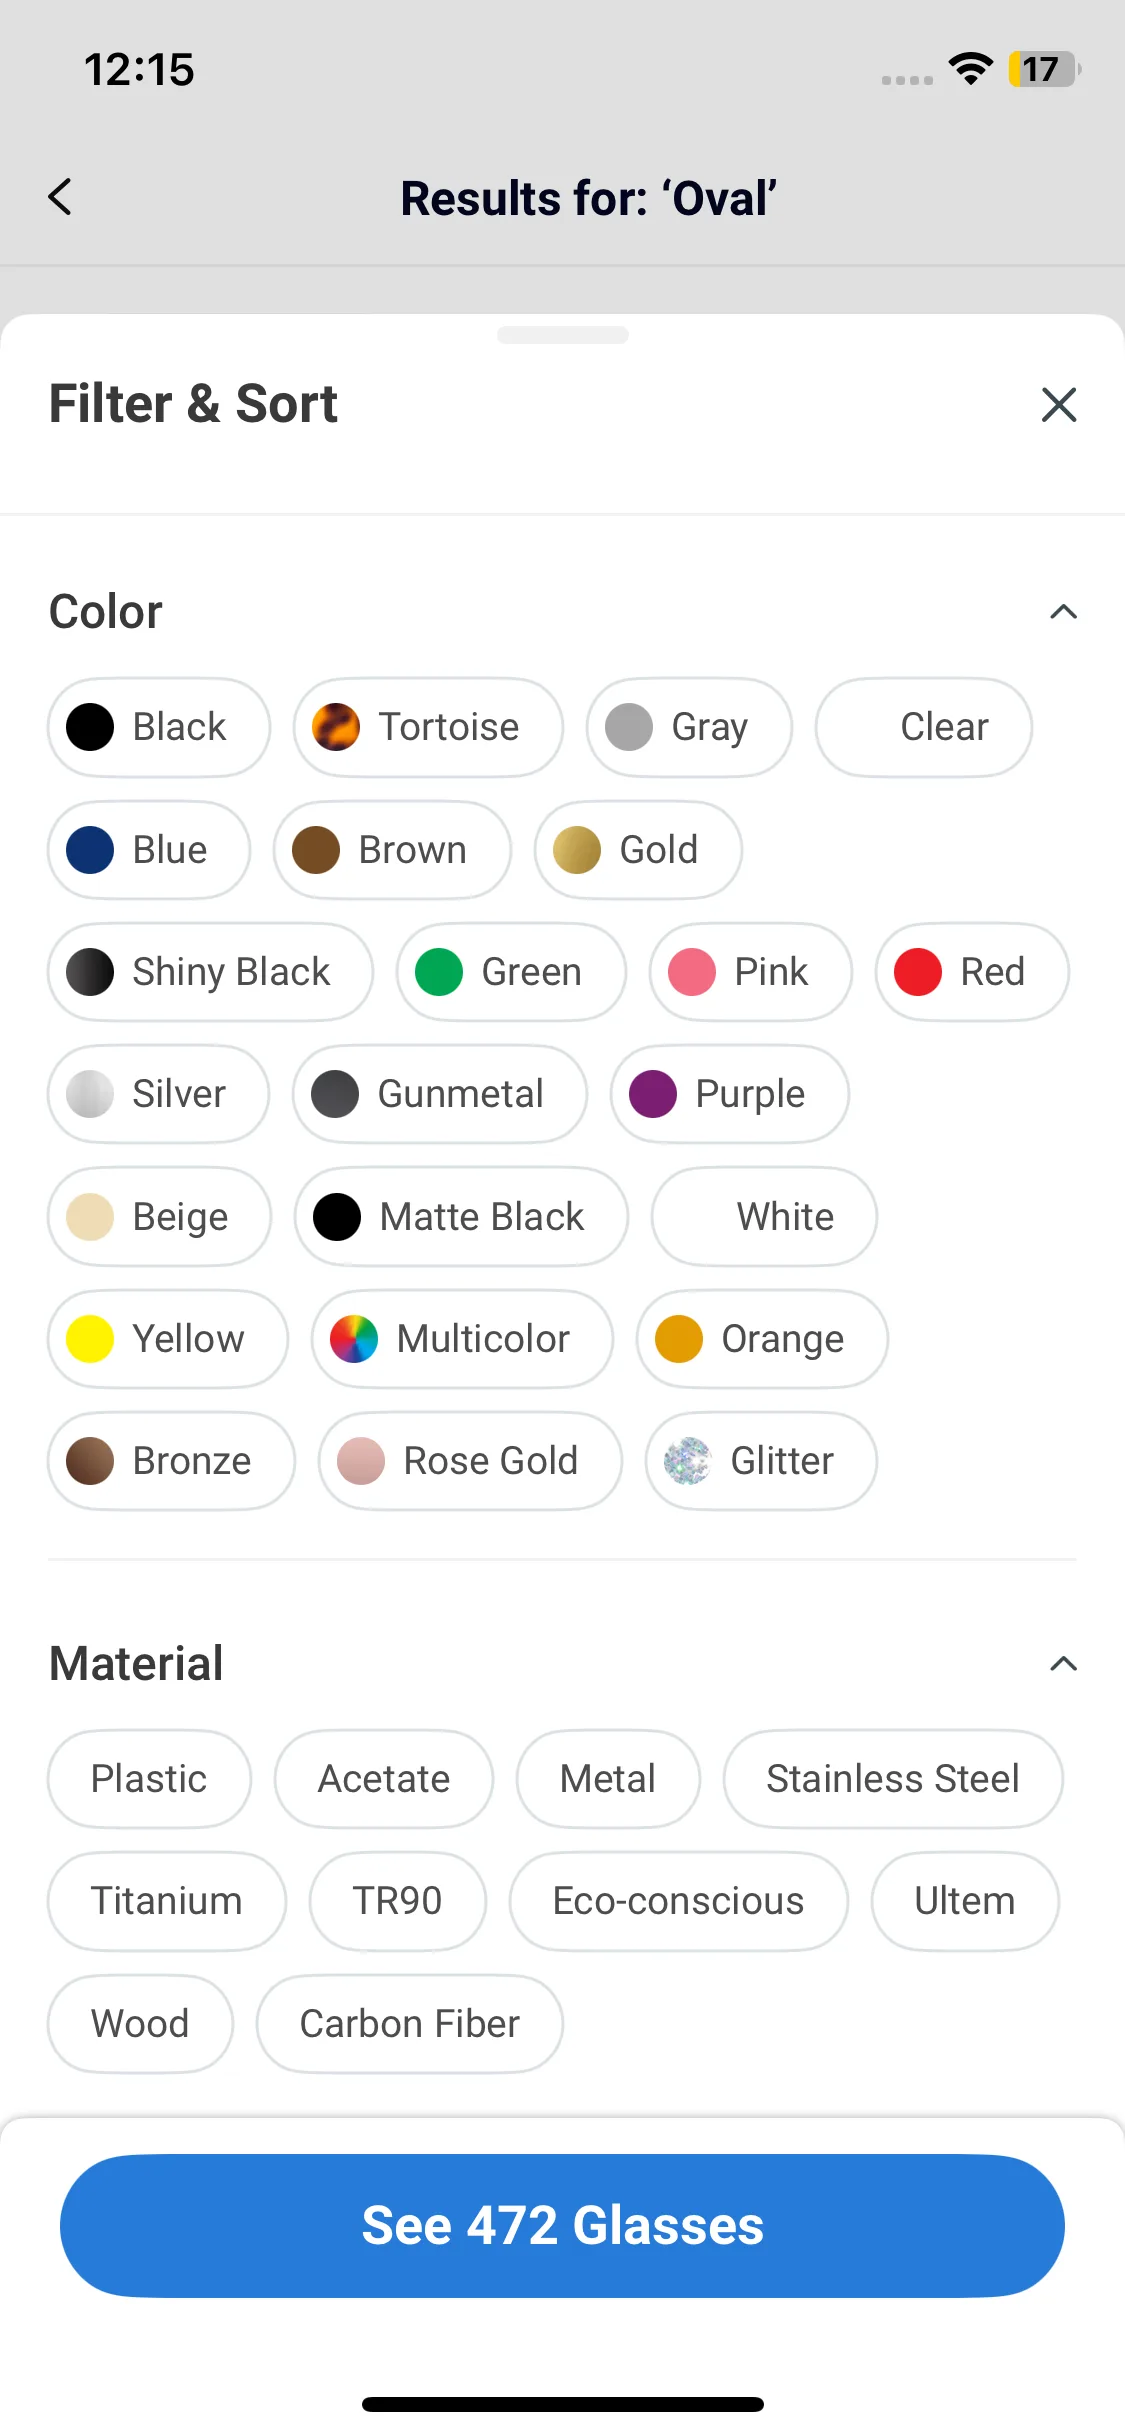
Task: Toggle the Rose Gold filter
Action: click(x=470, y=1461)
